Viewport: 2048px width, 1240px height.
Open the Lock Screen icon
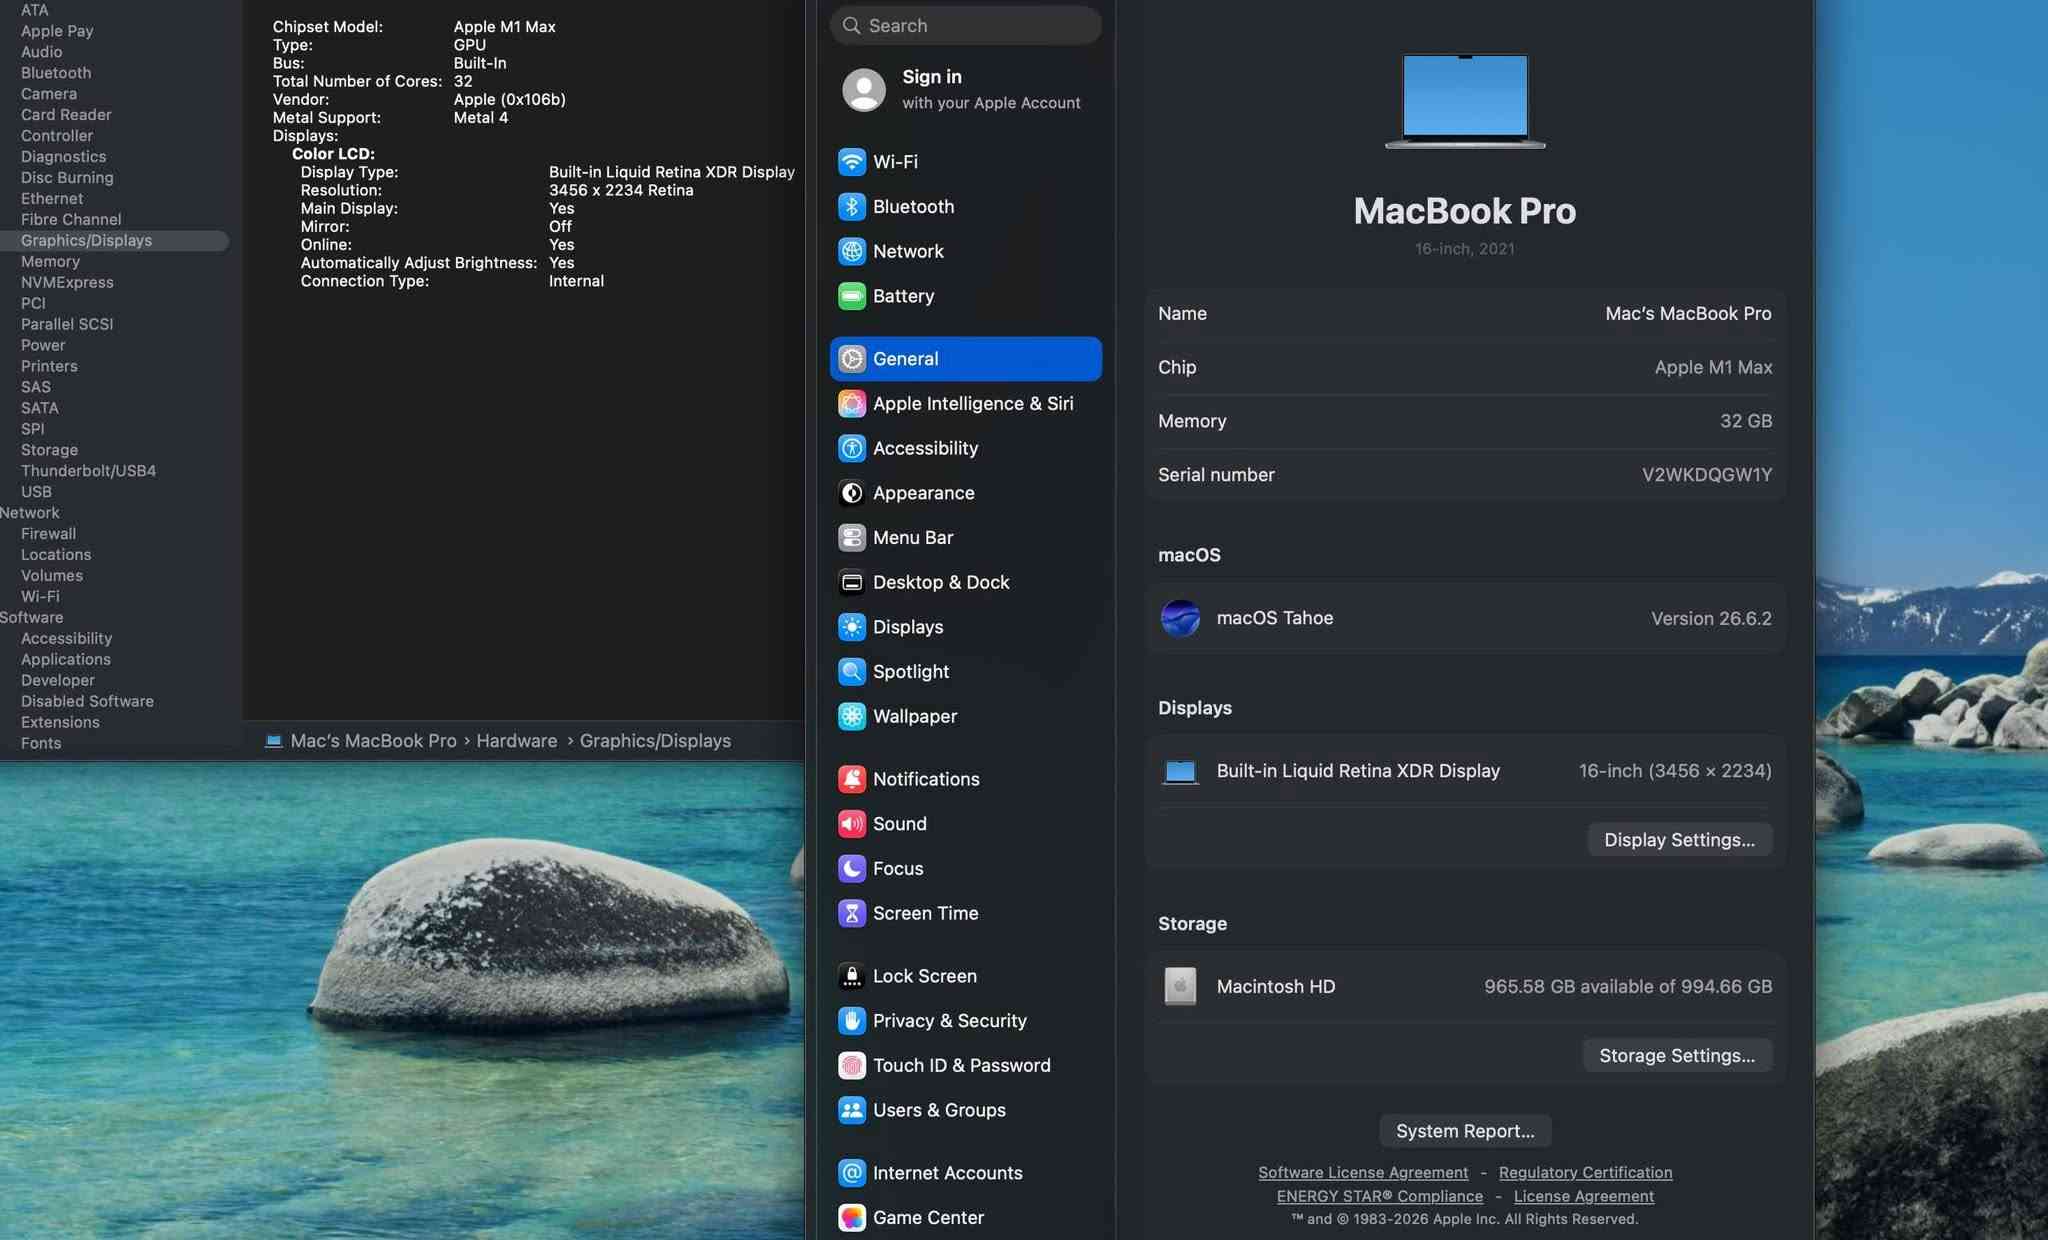[x=851, y=976]
